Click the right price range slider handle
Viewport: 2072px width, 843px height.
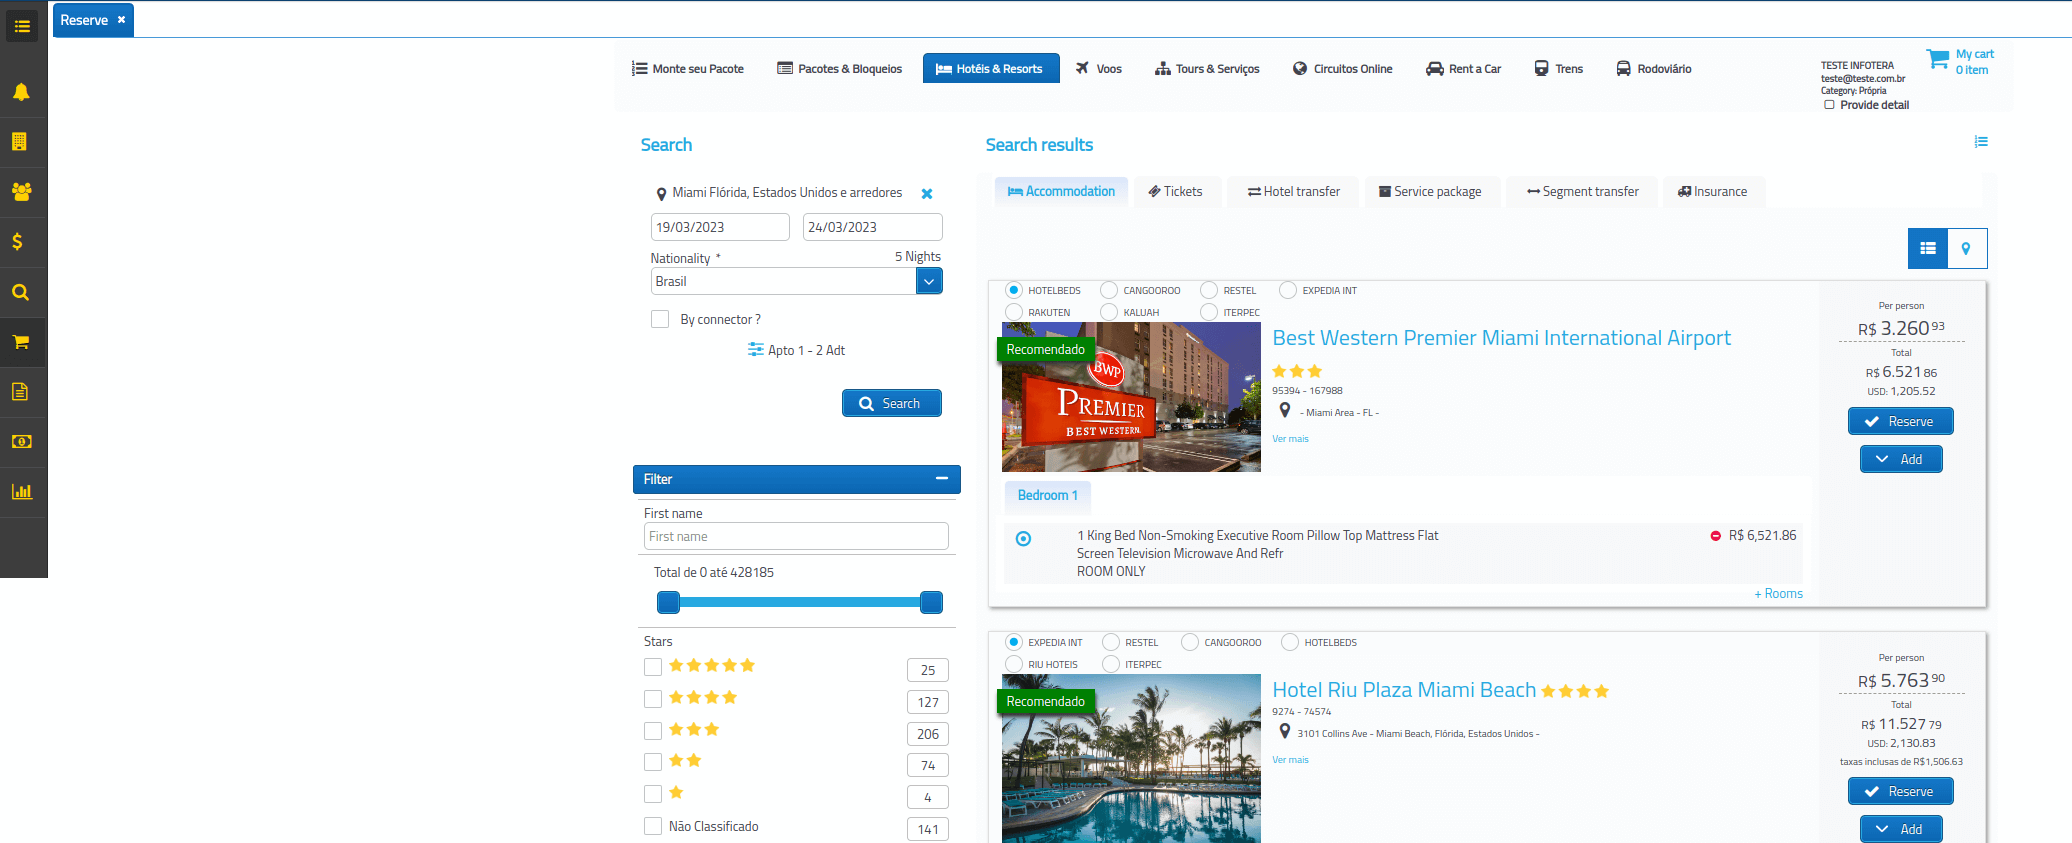931,602
